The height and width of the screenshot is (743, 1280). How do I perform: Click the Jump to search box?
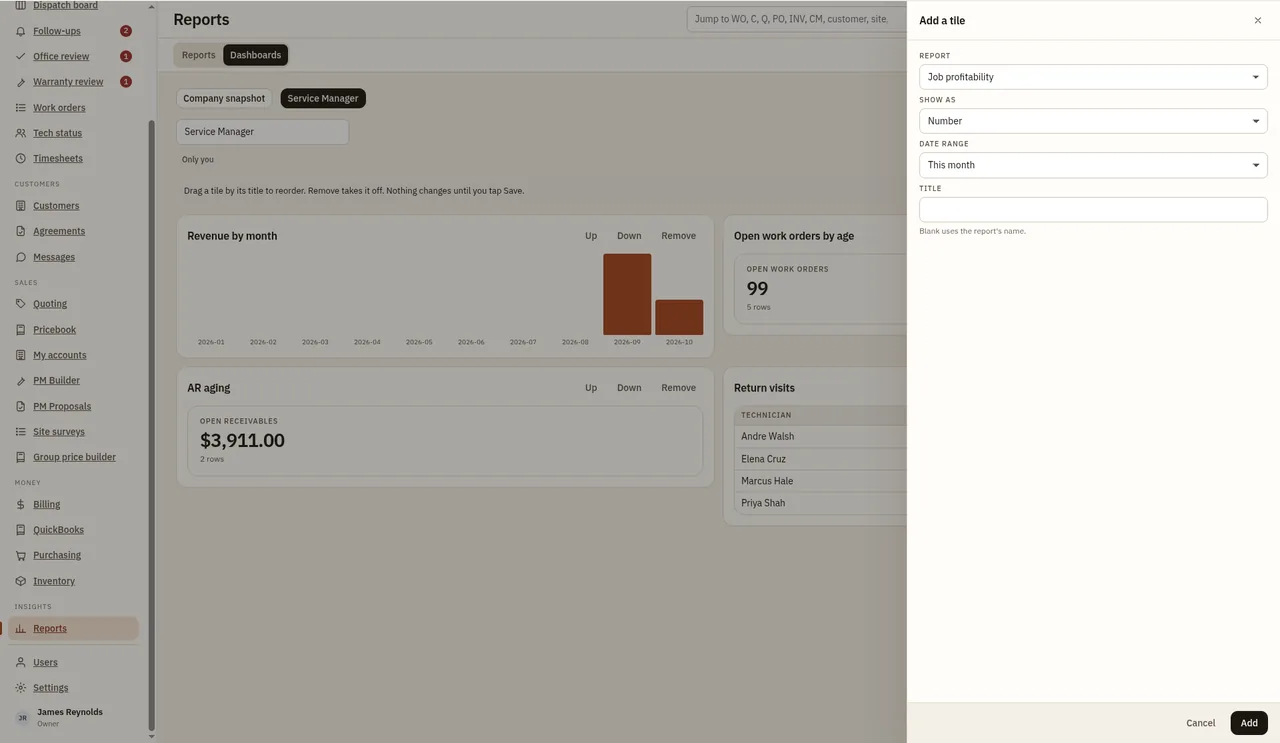click(x=797, y=19)
